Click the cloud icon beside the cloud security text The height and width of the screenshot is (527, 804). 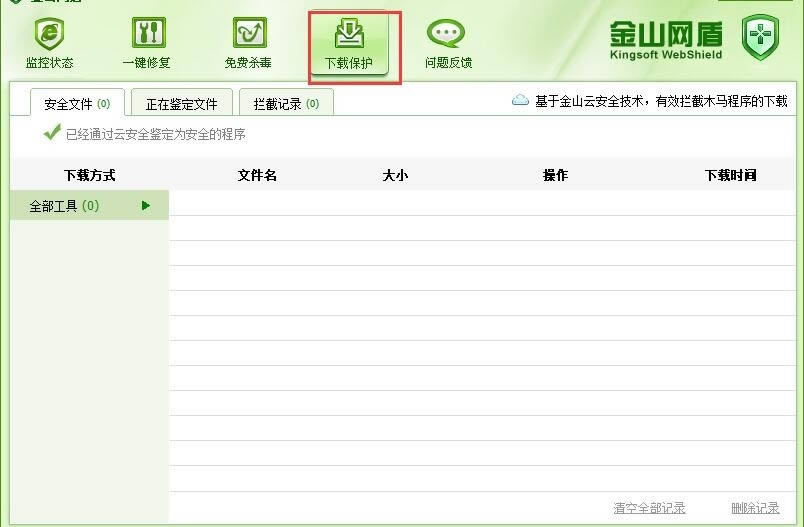[520, 100]
